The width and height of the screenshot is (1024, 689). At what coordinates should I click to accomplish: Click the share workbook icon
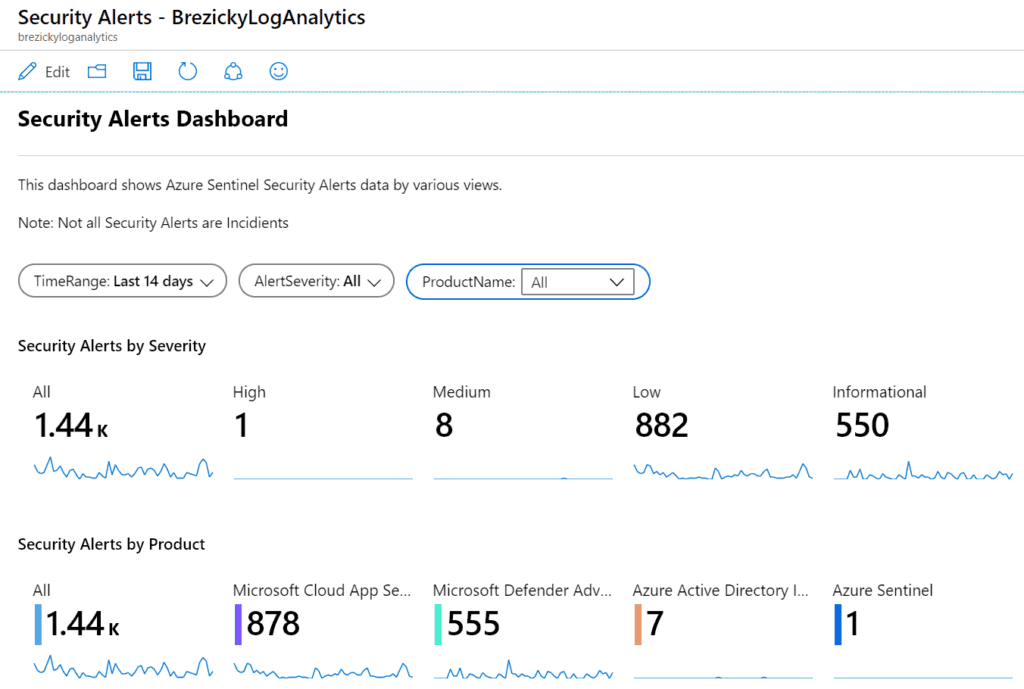pyautogui.click(x=233, y=71)
